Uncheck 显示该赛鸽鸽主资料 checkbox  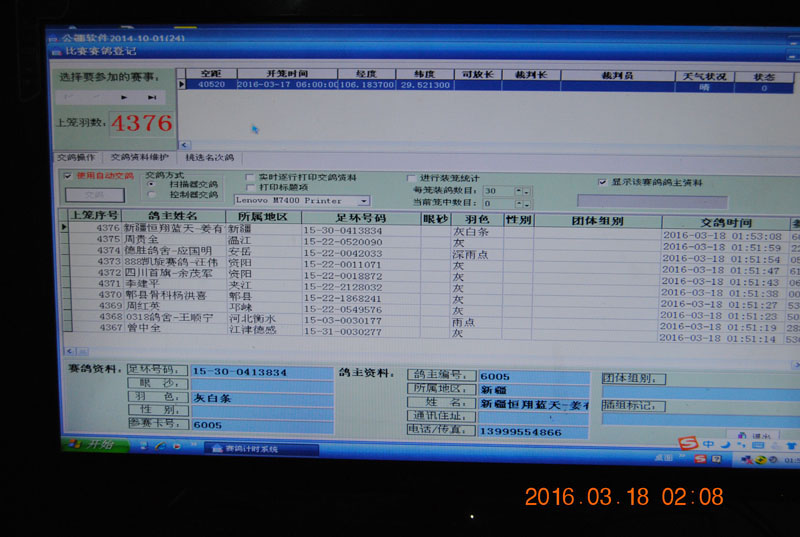pyautogui.click(x=601, y=181)
